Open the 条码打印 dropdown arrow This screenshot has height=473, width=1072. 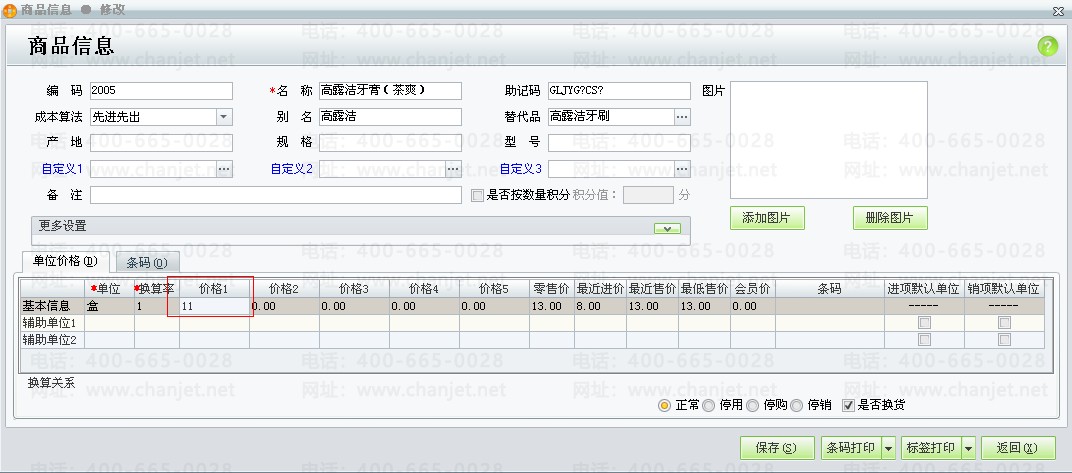pyautogui.click(x=888, y=448)
